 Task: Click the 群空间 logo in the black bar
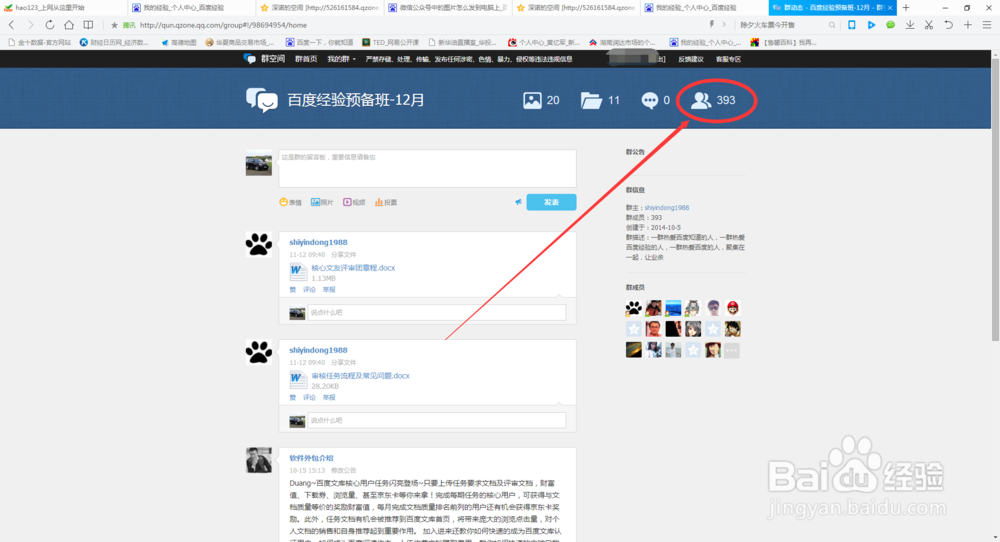click(264, 59)
